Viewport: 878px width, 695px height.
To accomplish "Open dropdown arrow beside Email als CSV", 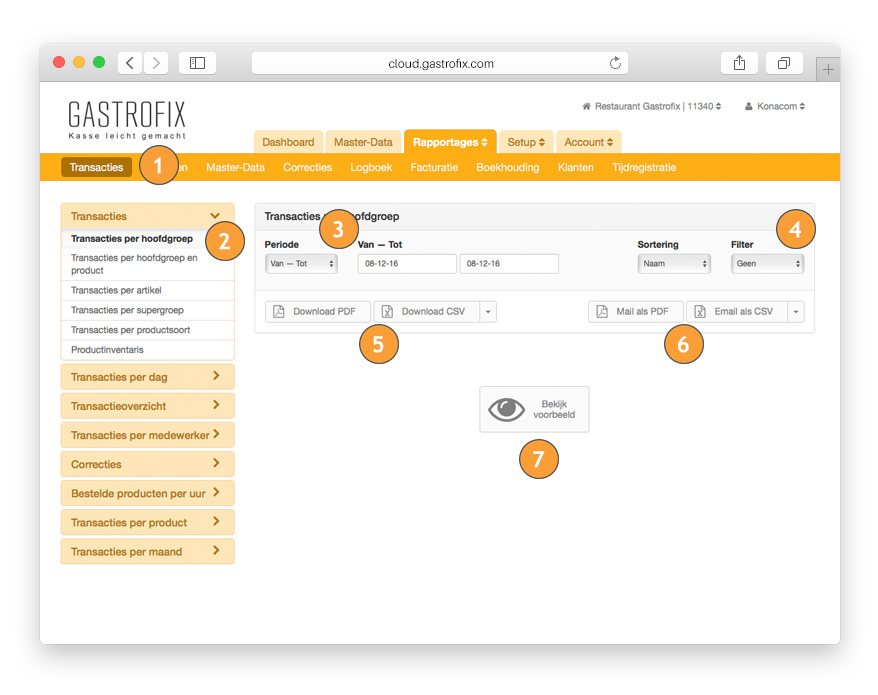I will click(796, 312).
